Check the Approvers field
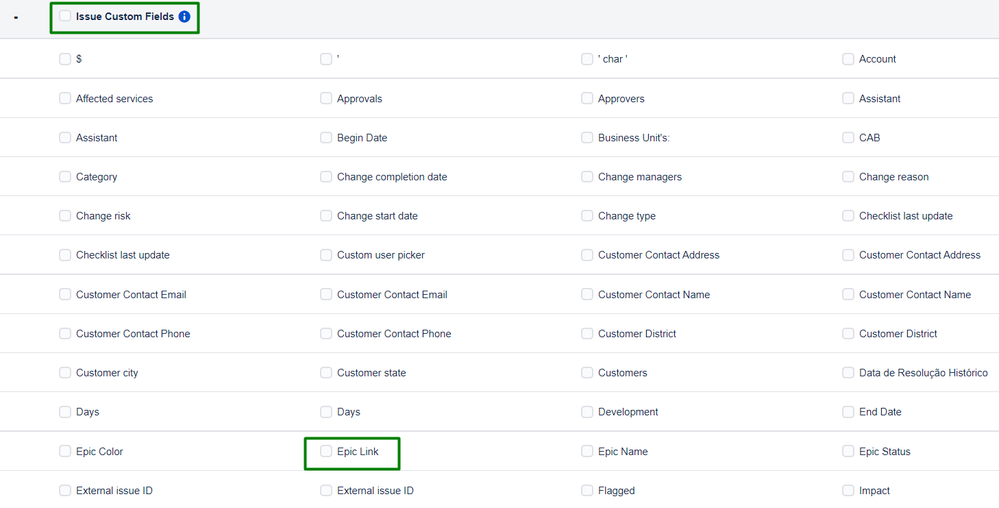 tap(587, 99)
